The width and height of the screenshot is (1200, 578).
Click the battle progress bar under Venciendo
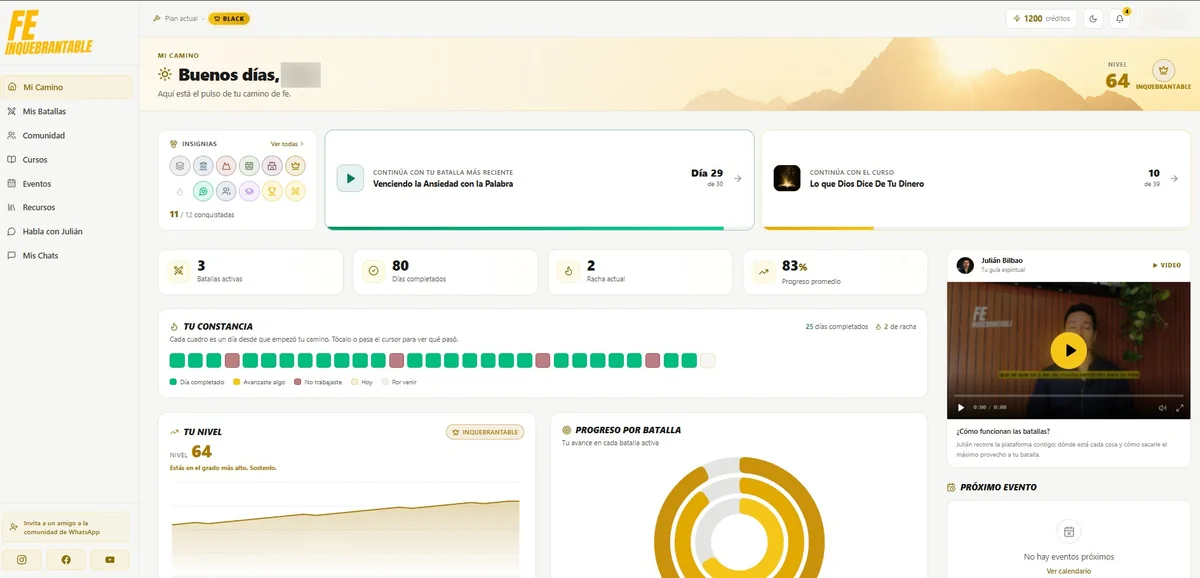(539, 228)
